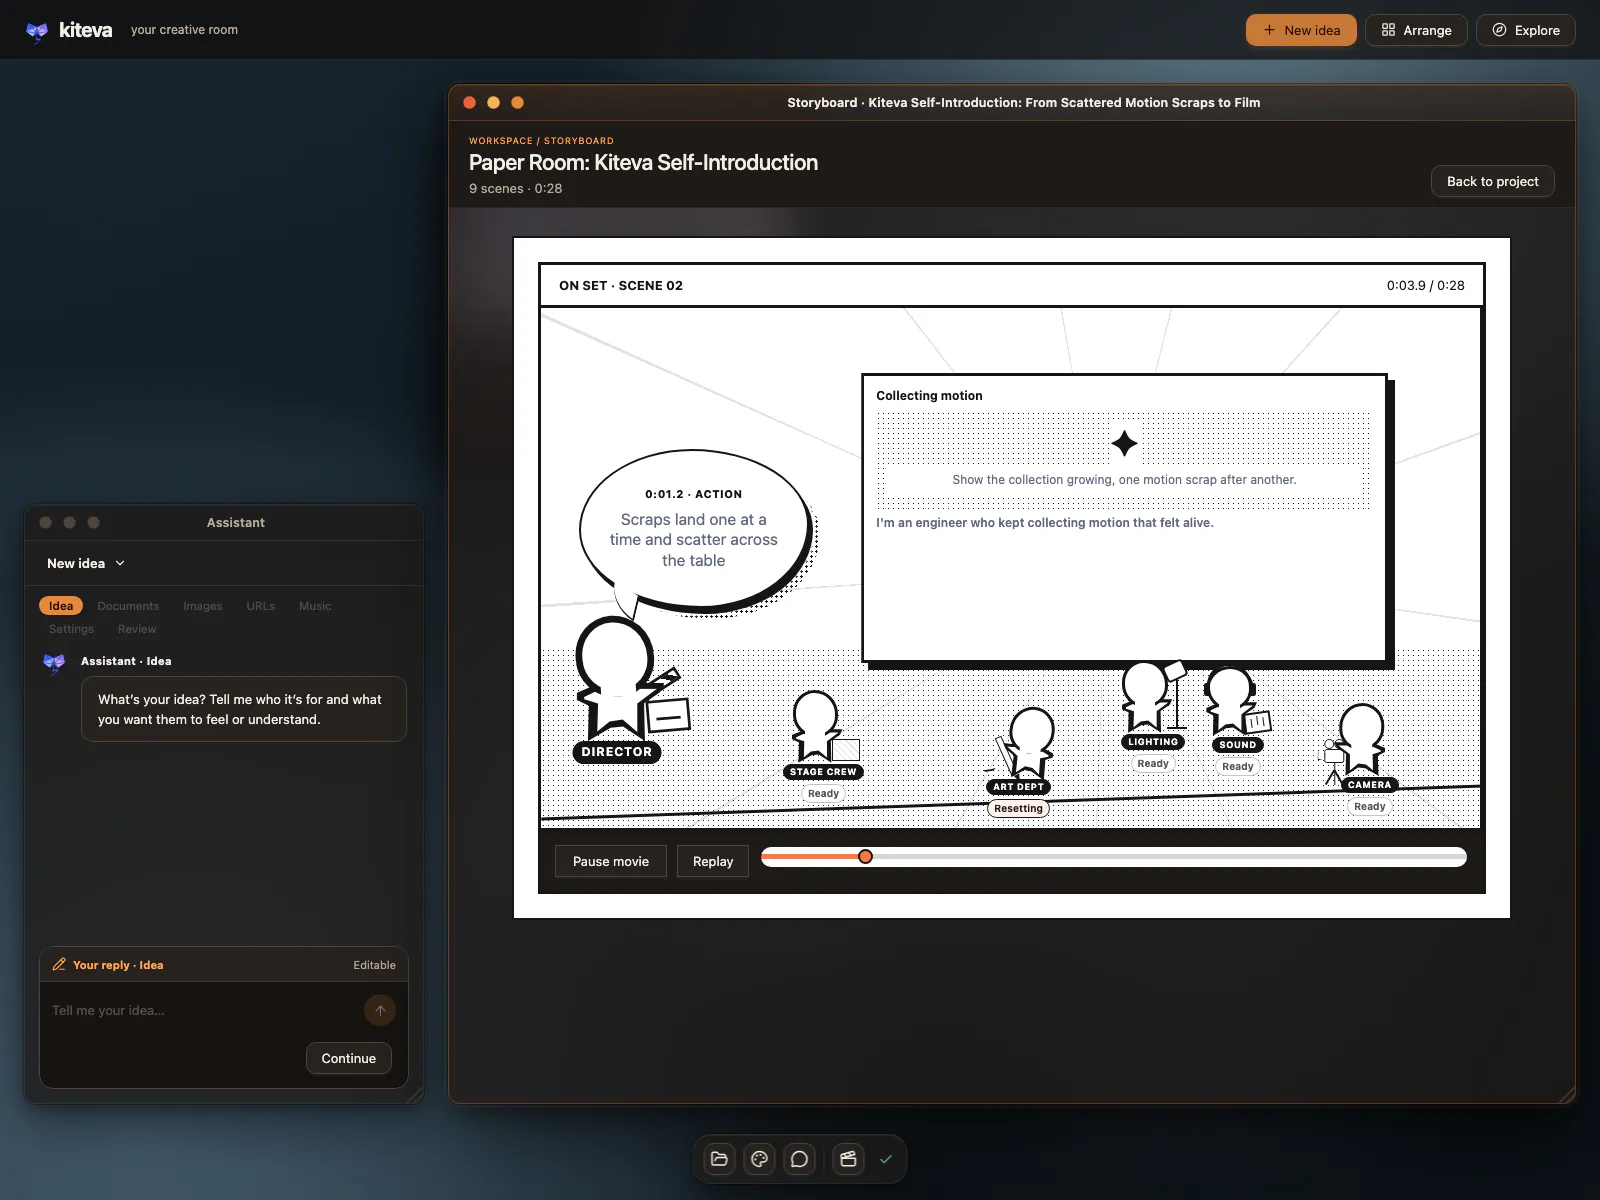
Task: Click the WORKSPACE / STORYBOARD breadcrumb
Action: click(x=541, y=141)
